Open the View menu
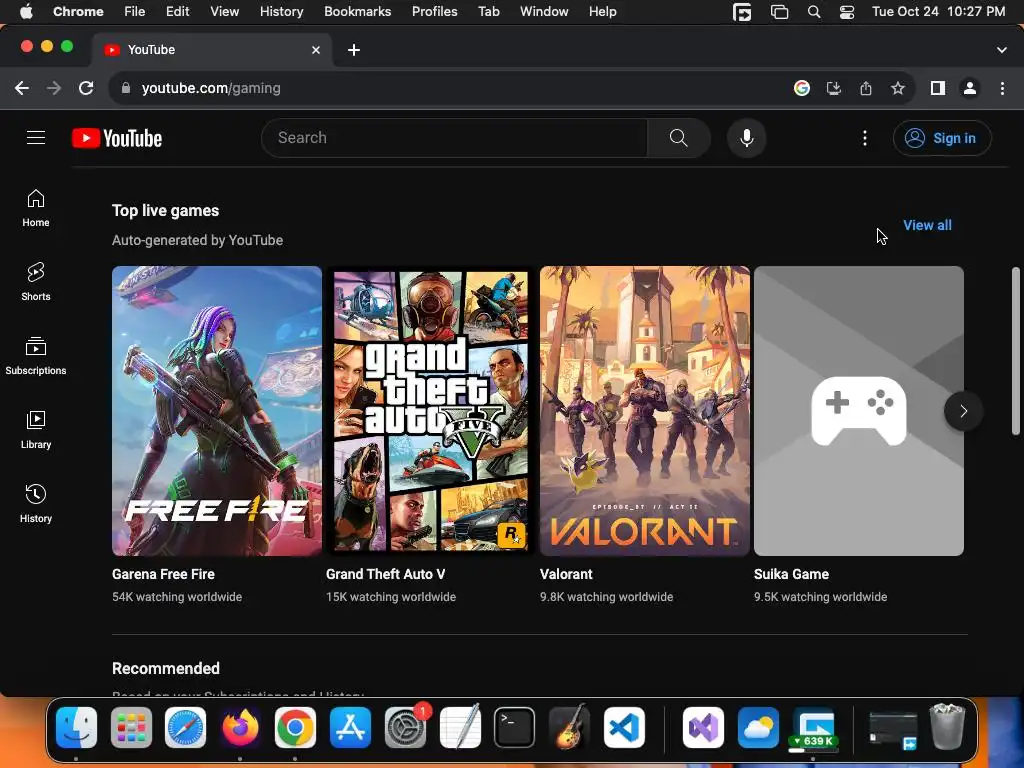Screen dimensions: 1024x768 click(x=225, y=12)
